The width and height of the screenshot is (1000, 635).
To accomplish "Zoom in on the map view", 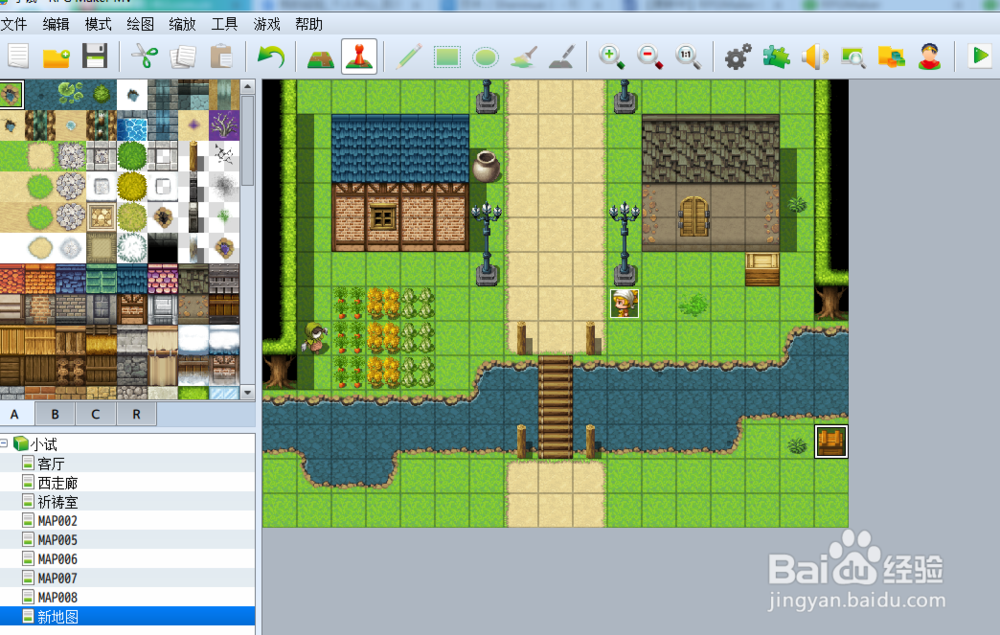I will (x=612, y=57).
